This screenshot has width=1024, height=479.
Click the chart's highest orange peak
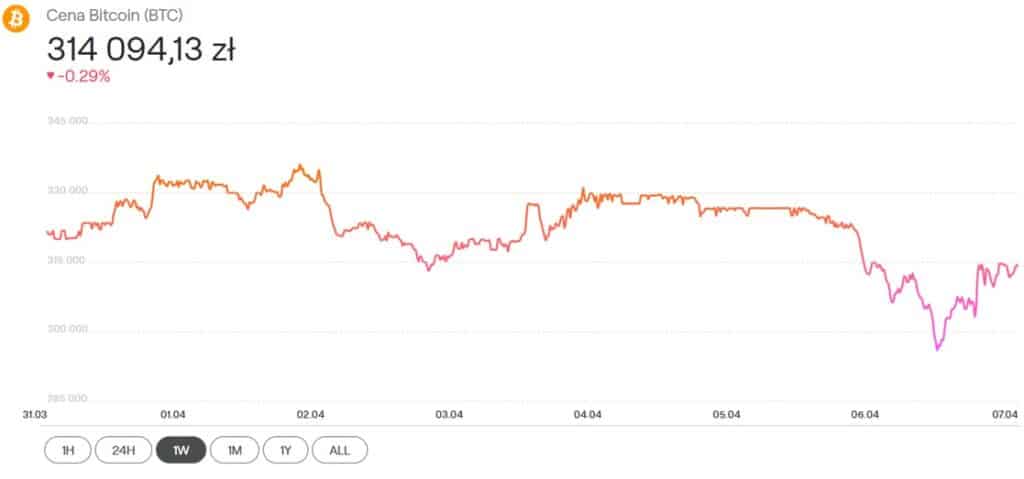[299, 165]
